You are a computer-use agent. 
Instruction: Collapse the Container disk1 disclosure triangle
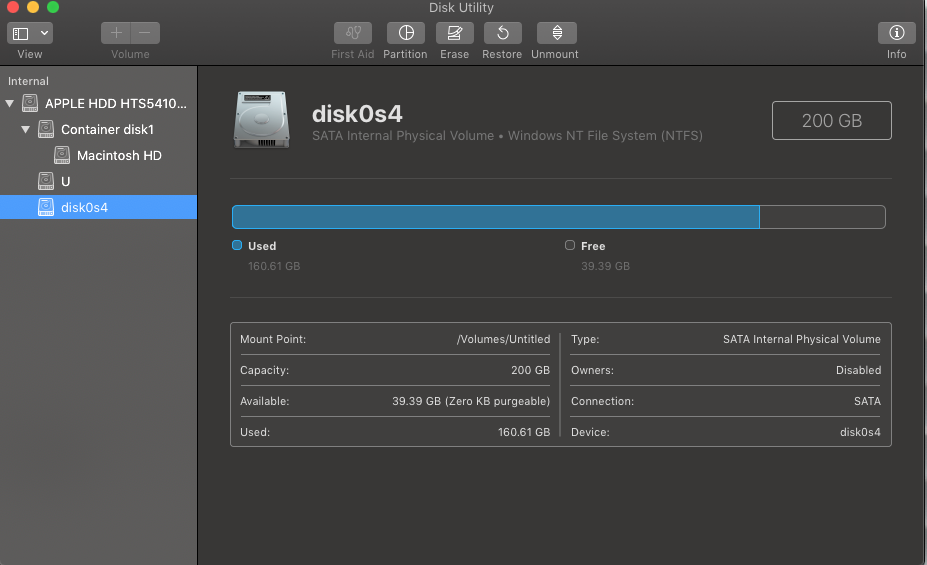(25, 129)
